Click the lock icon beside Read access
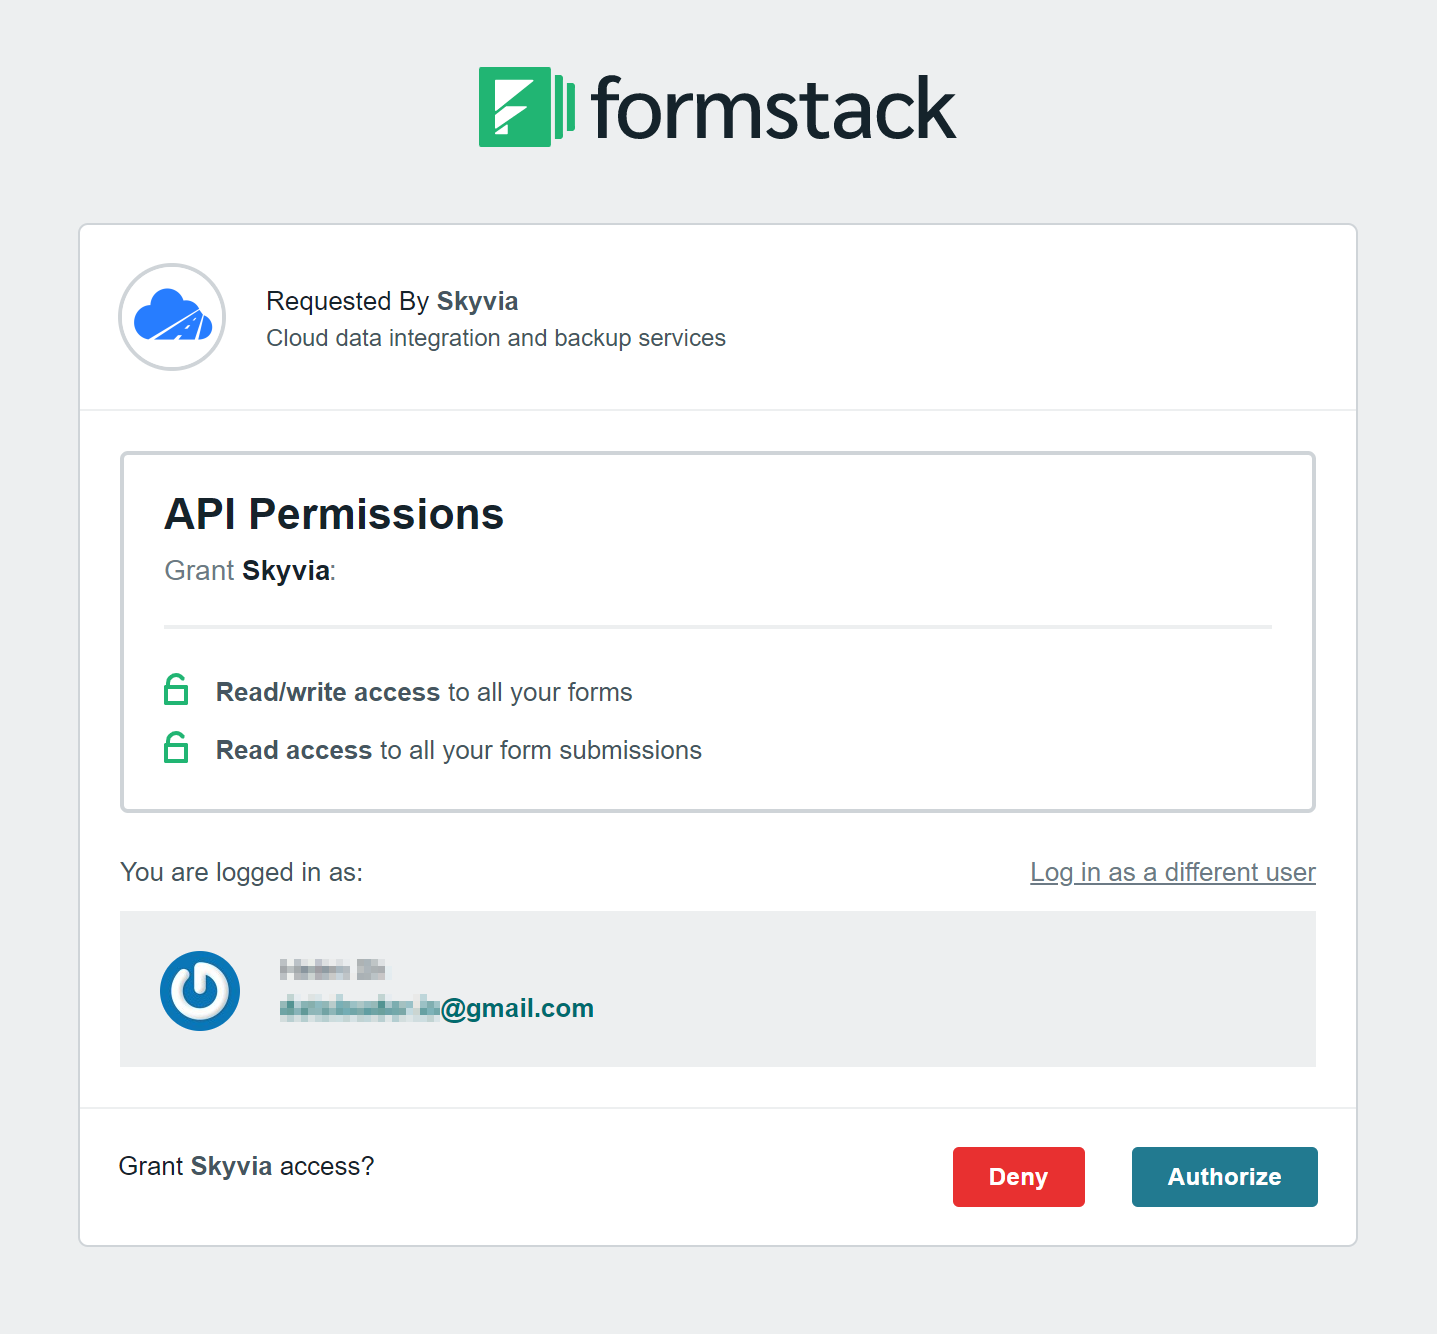Screen dimensions: 1437x1334 point(176,748)
